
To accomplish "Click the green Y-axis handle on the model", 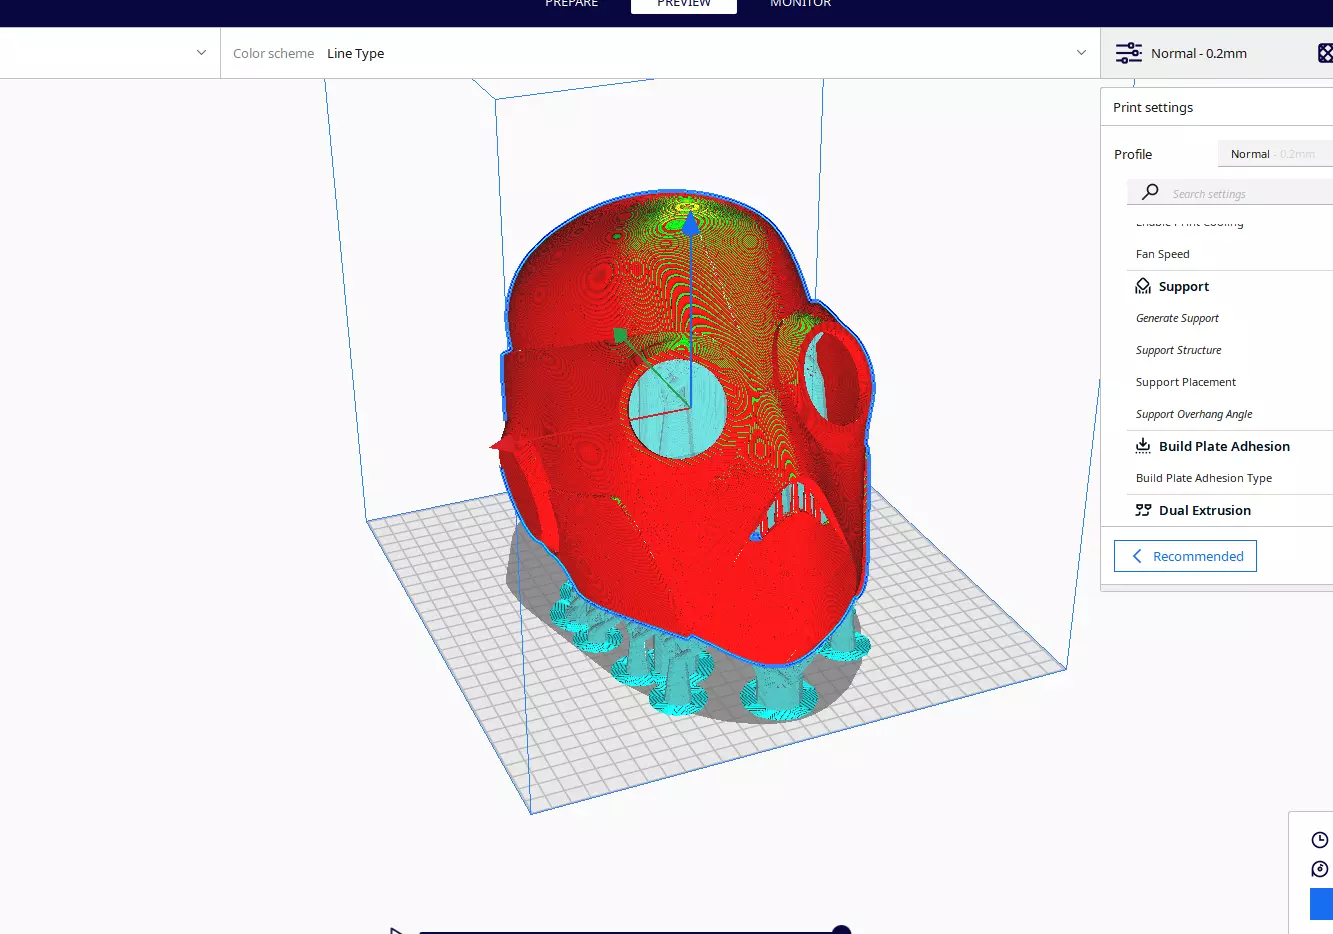I will pos(620,335).
